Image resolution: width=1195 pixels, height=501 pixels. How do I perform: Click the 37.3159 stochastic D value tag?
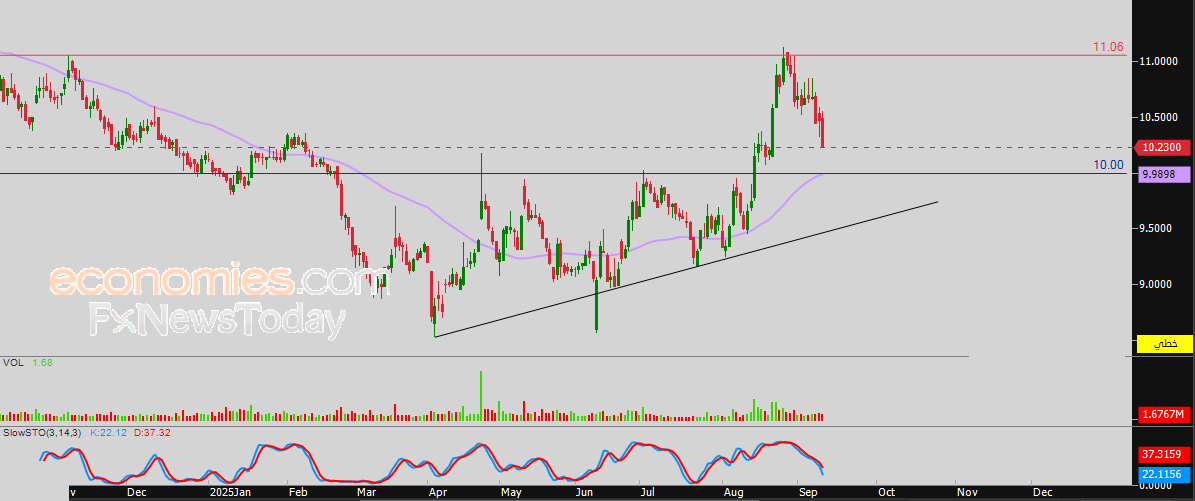pos(1163,455)
